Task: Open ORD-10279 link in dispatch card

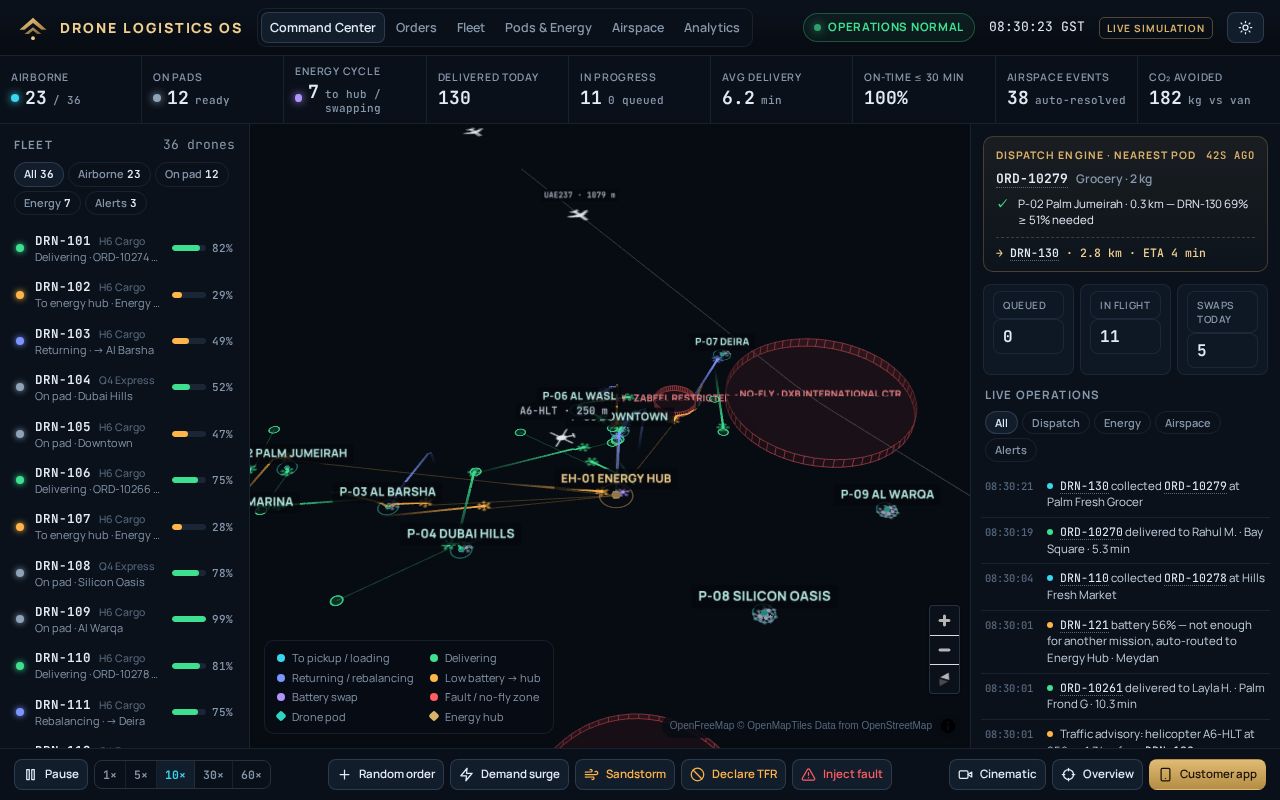Action: coord(1032,179)
